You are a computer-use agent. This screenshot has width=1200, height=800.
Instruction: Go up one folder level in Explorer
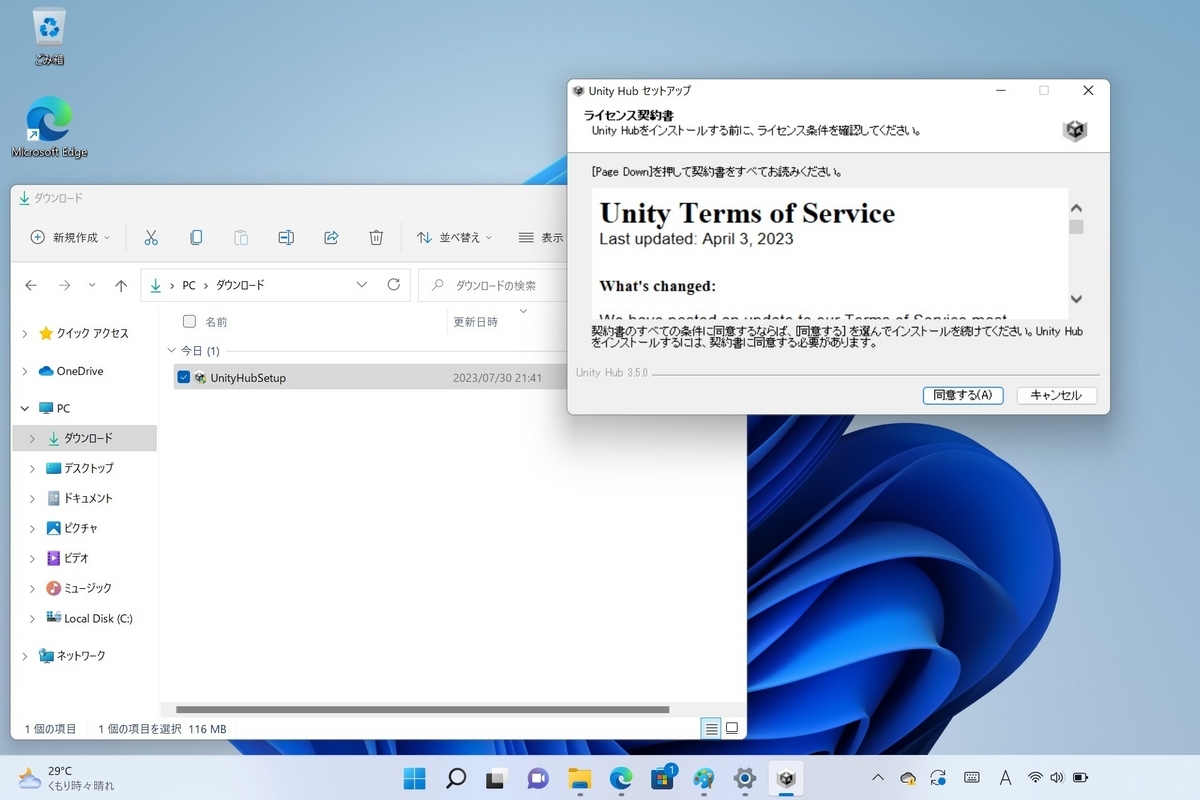[x=121, y=285]
